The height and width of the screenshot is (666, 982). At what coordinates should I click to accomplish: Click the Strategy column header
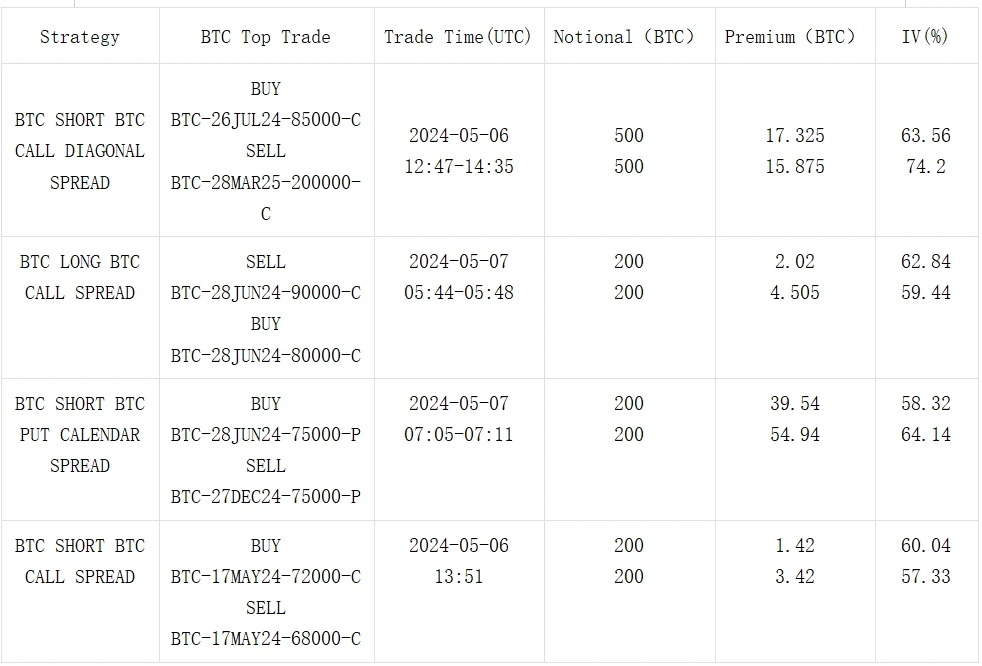[x=80, y=37]
